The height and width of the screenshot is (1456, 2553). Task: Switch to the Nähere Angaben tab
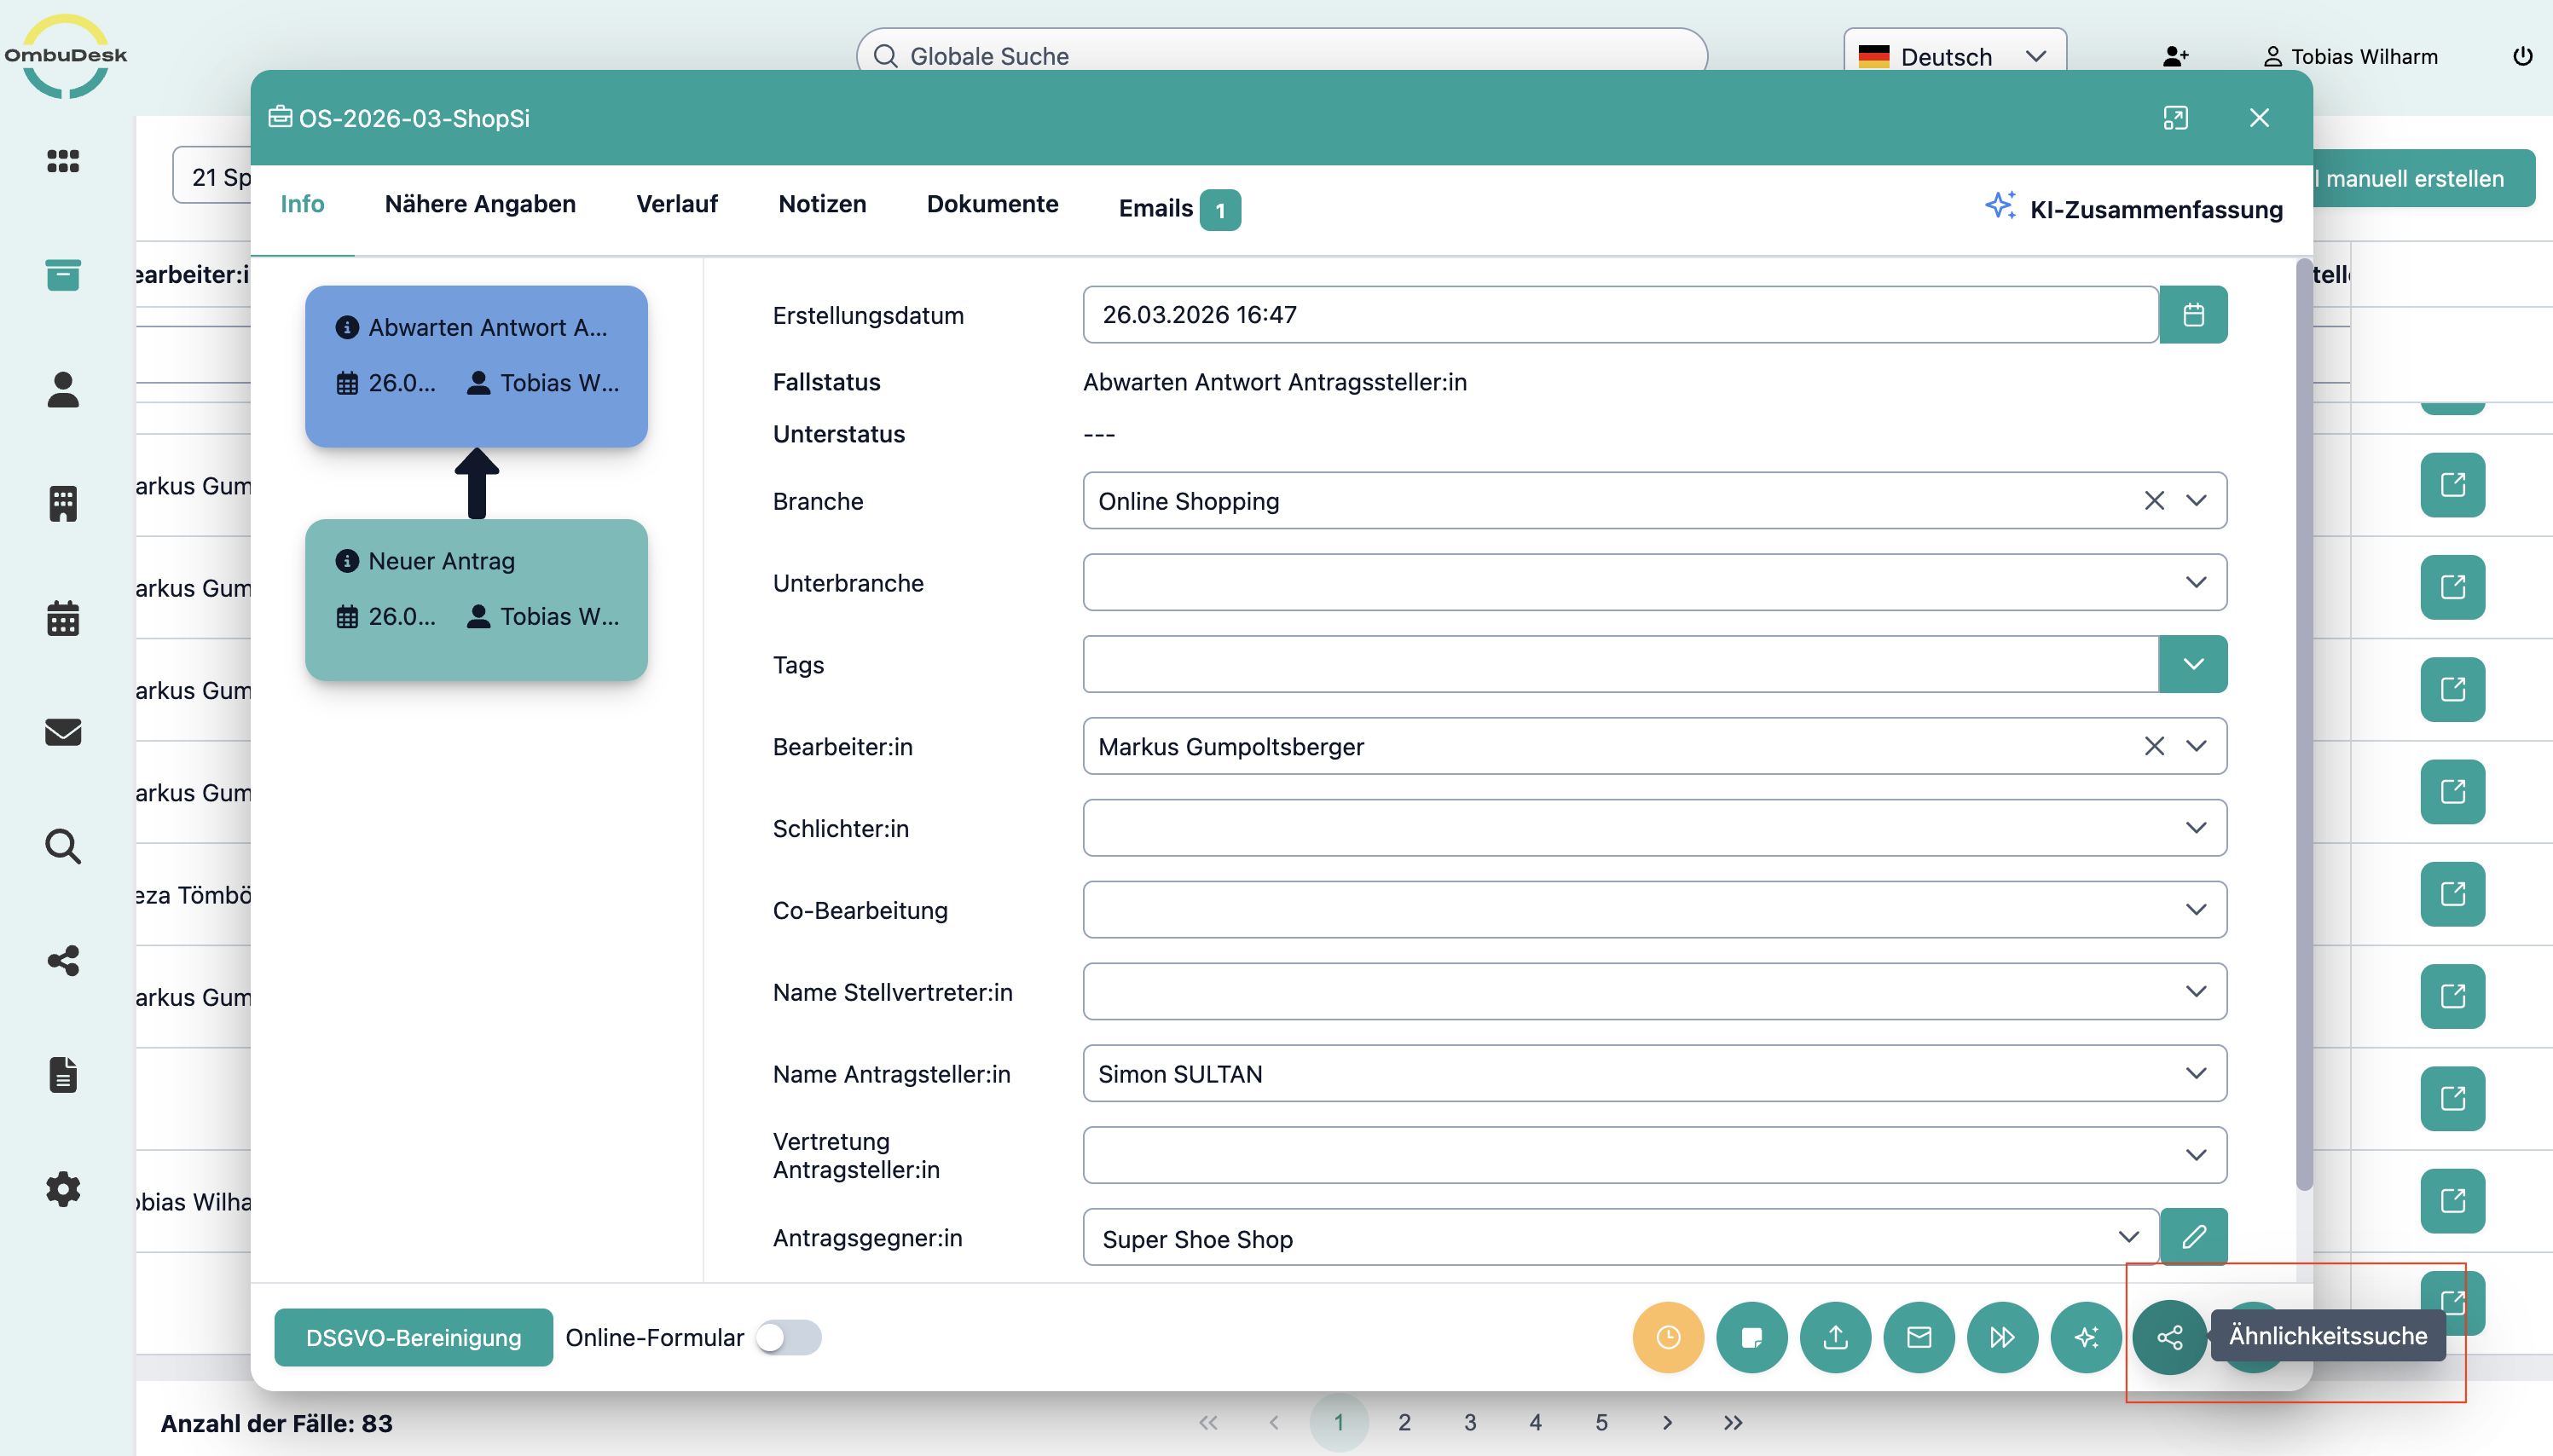[480, 204]
